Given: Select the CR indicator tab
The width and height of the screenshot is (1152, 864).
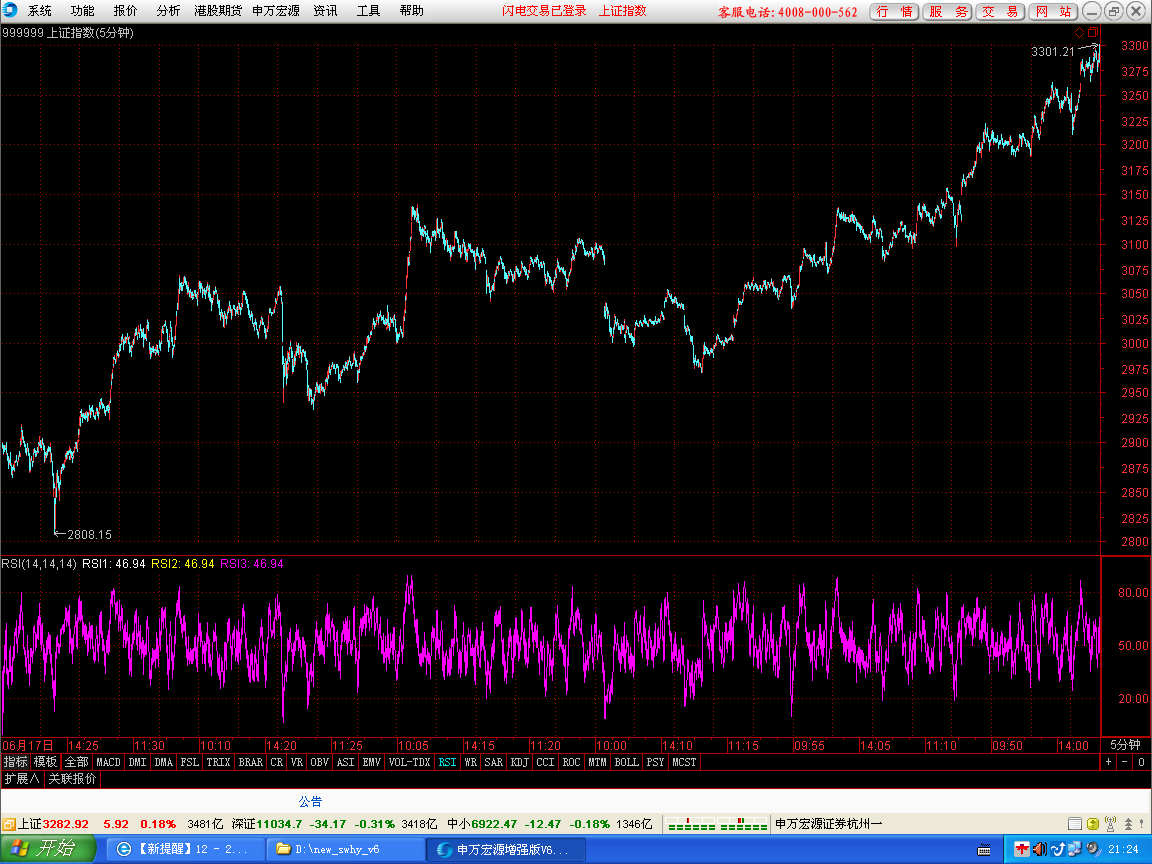Looking at the screenshot, I should 276,762.
